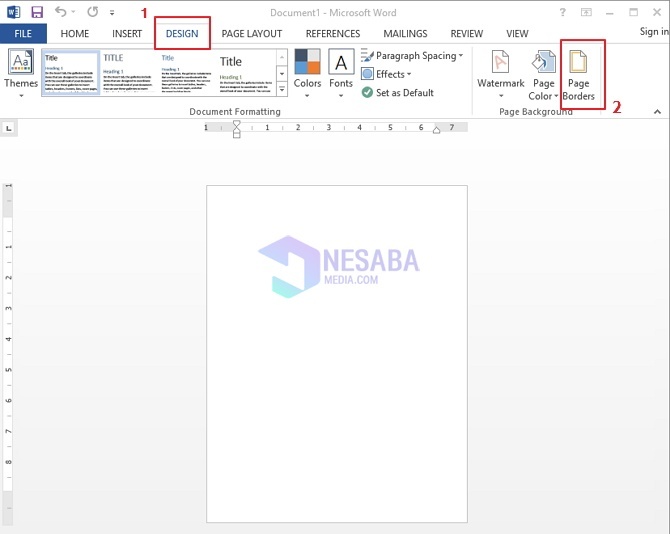Image resolution: width=670 pixels, height=534 pixels.
Task: Collapse the ribbon with the caret
Action: 657,111
